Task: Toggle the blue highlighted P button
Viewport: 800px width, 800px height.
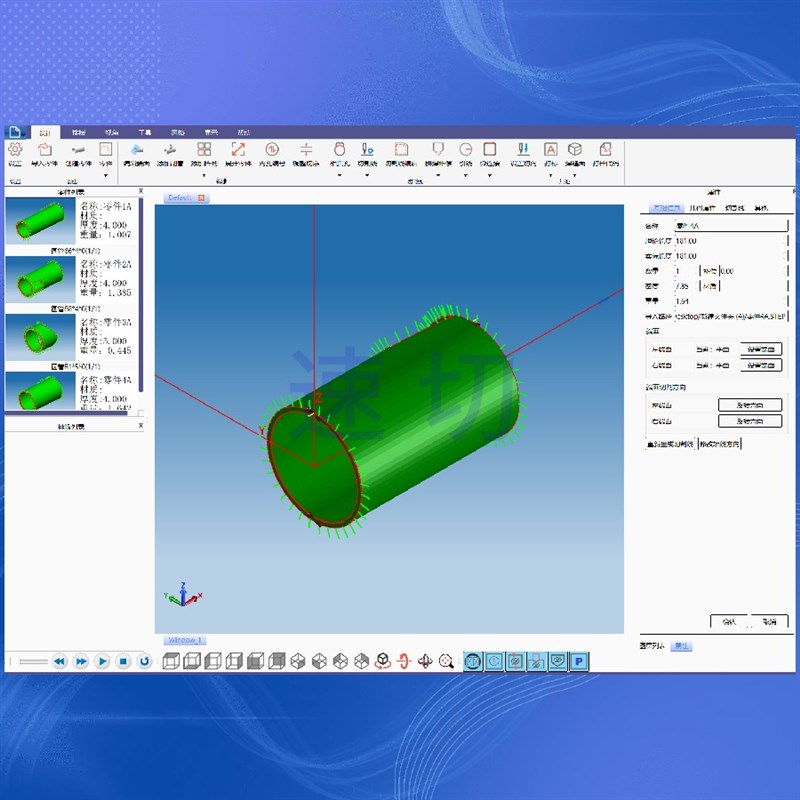Action: 579,662
